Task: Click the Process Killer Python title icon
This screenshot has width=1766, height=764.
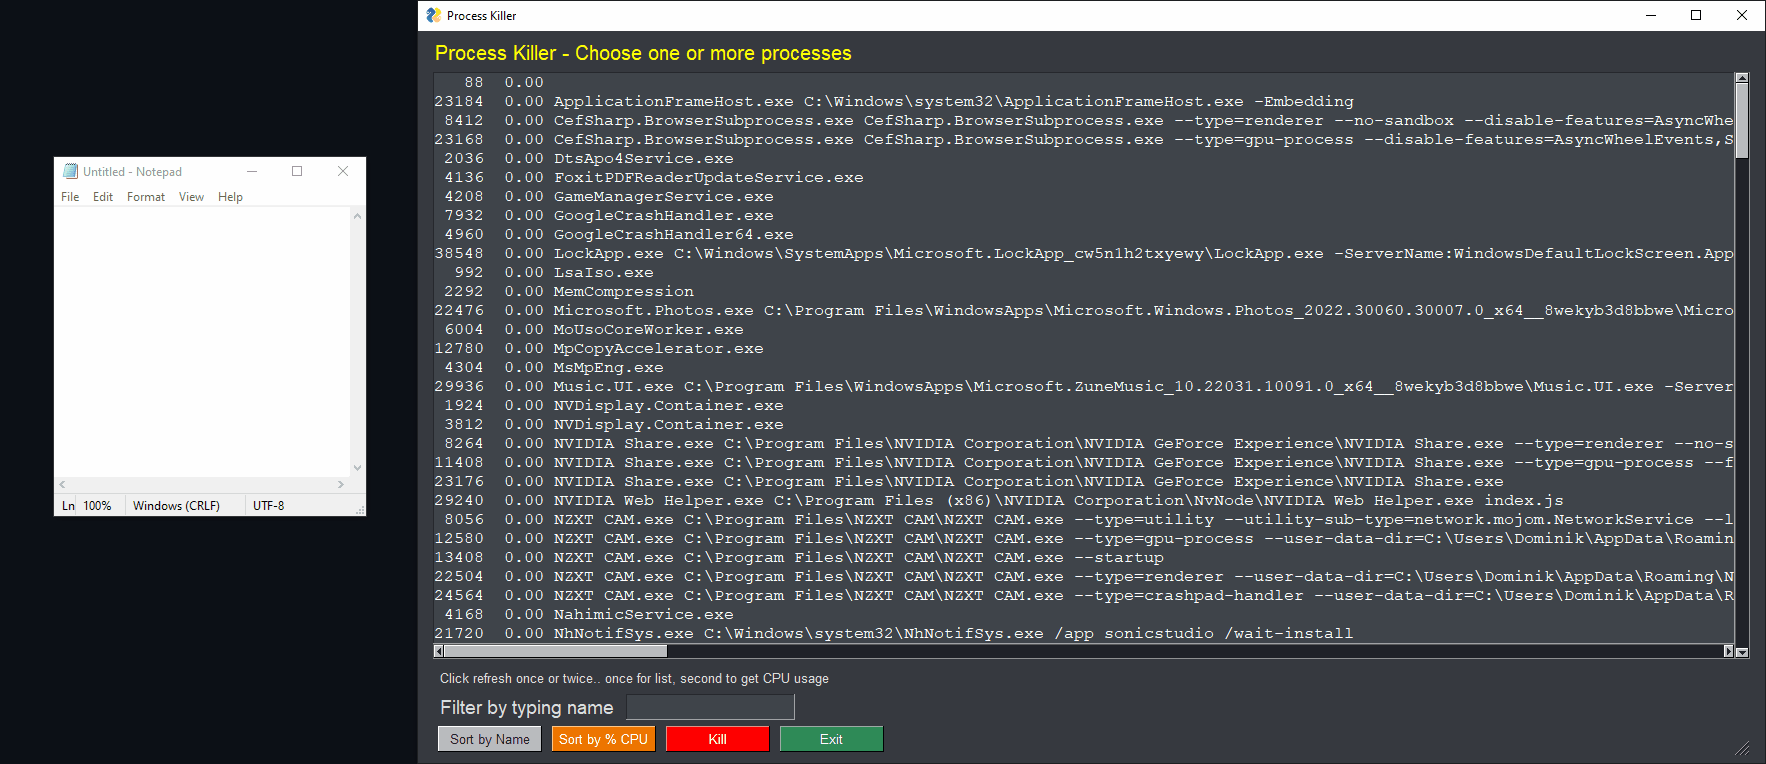Action: click(x=433, y=15)
